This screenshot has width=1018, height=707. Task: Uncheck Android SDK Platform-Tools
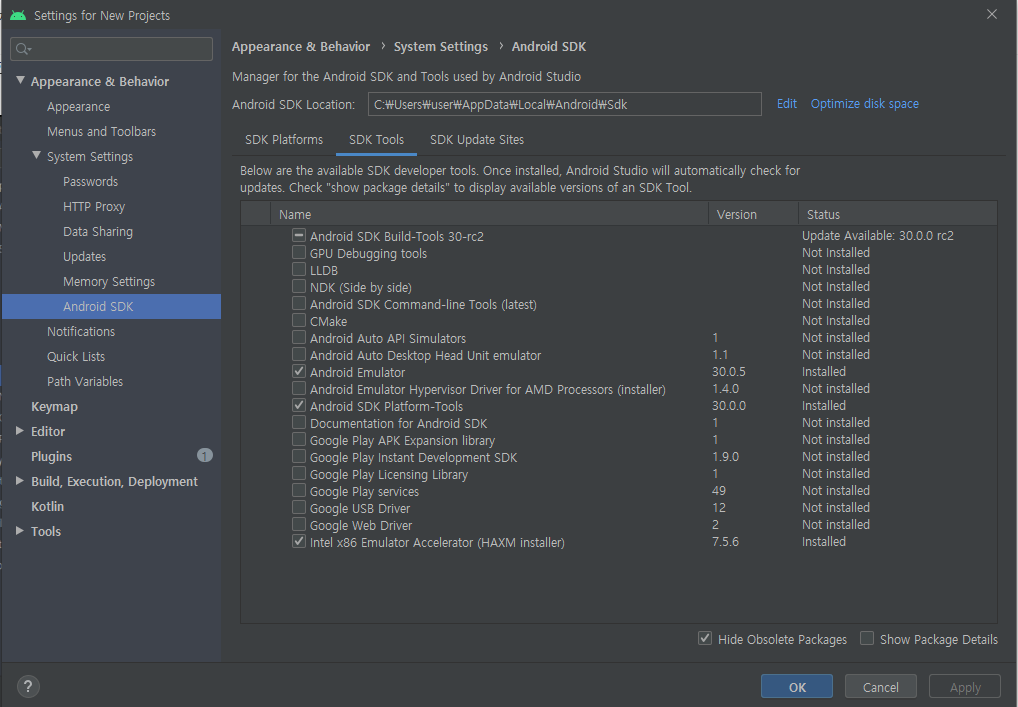click(299, 405)
